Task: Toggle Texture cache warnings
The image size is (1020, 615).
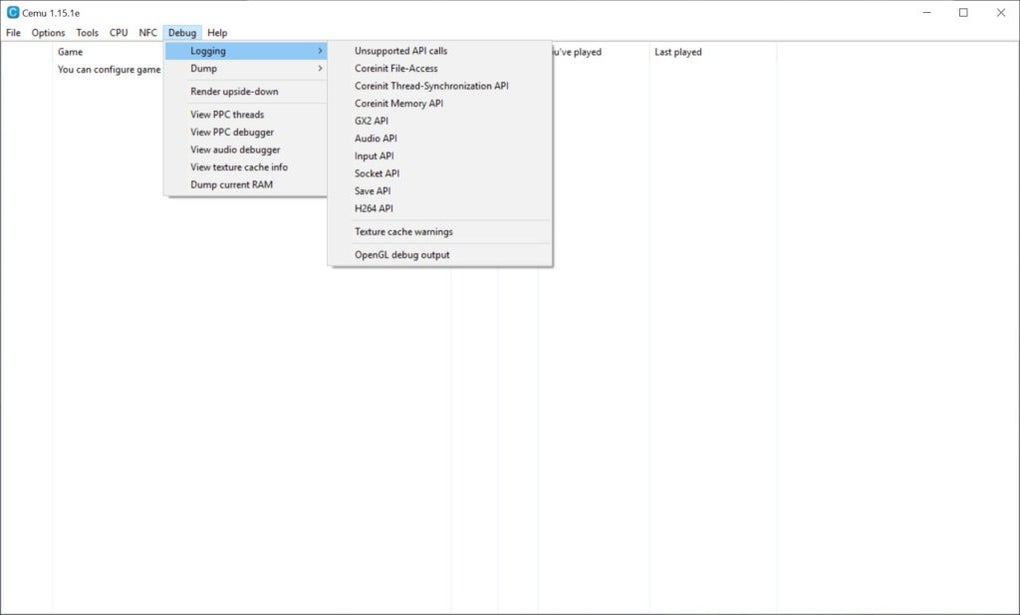Action: [440, 232]
